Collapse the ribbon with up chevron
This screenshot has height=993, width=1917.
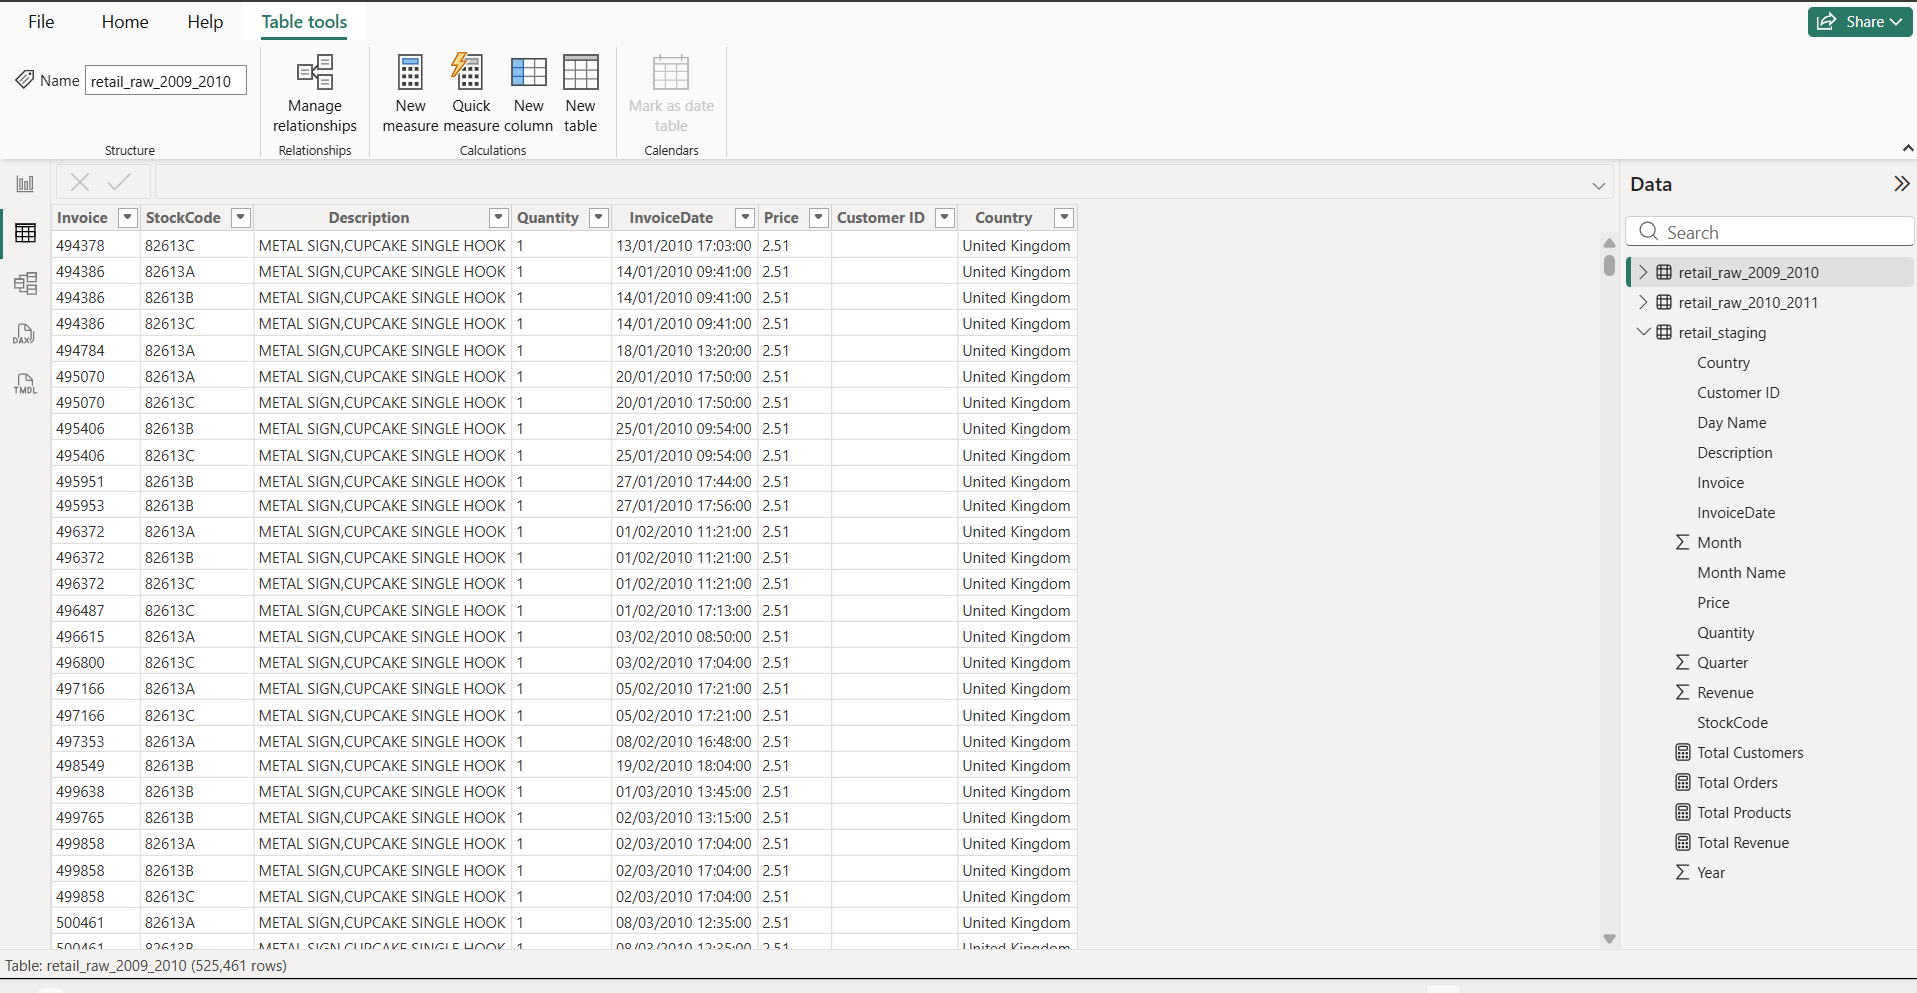(1907, 148)
